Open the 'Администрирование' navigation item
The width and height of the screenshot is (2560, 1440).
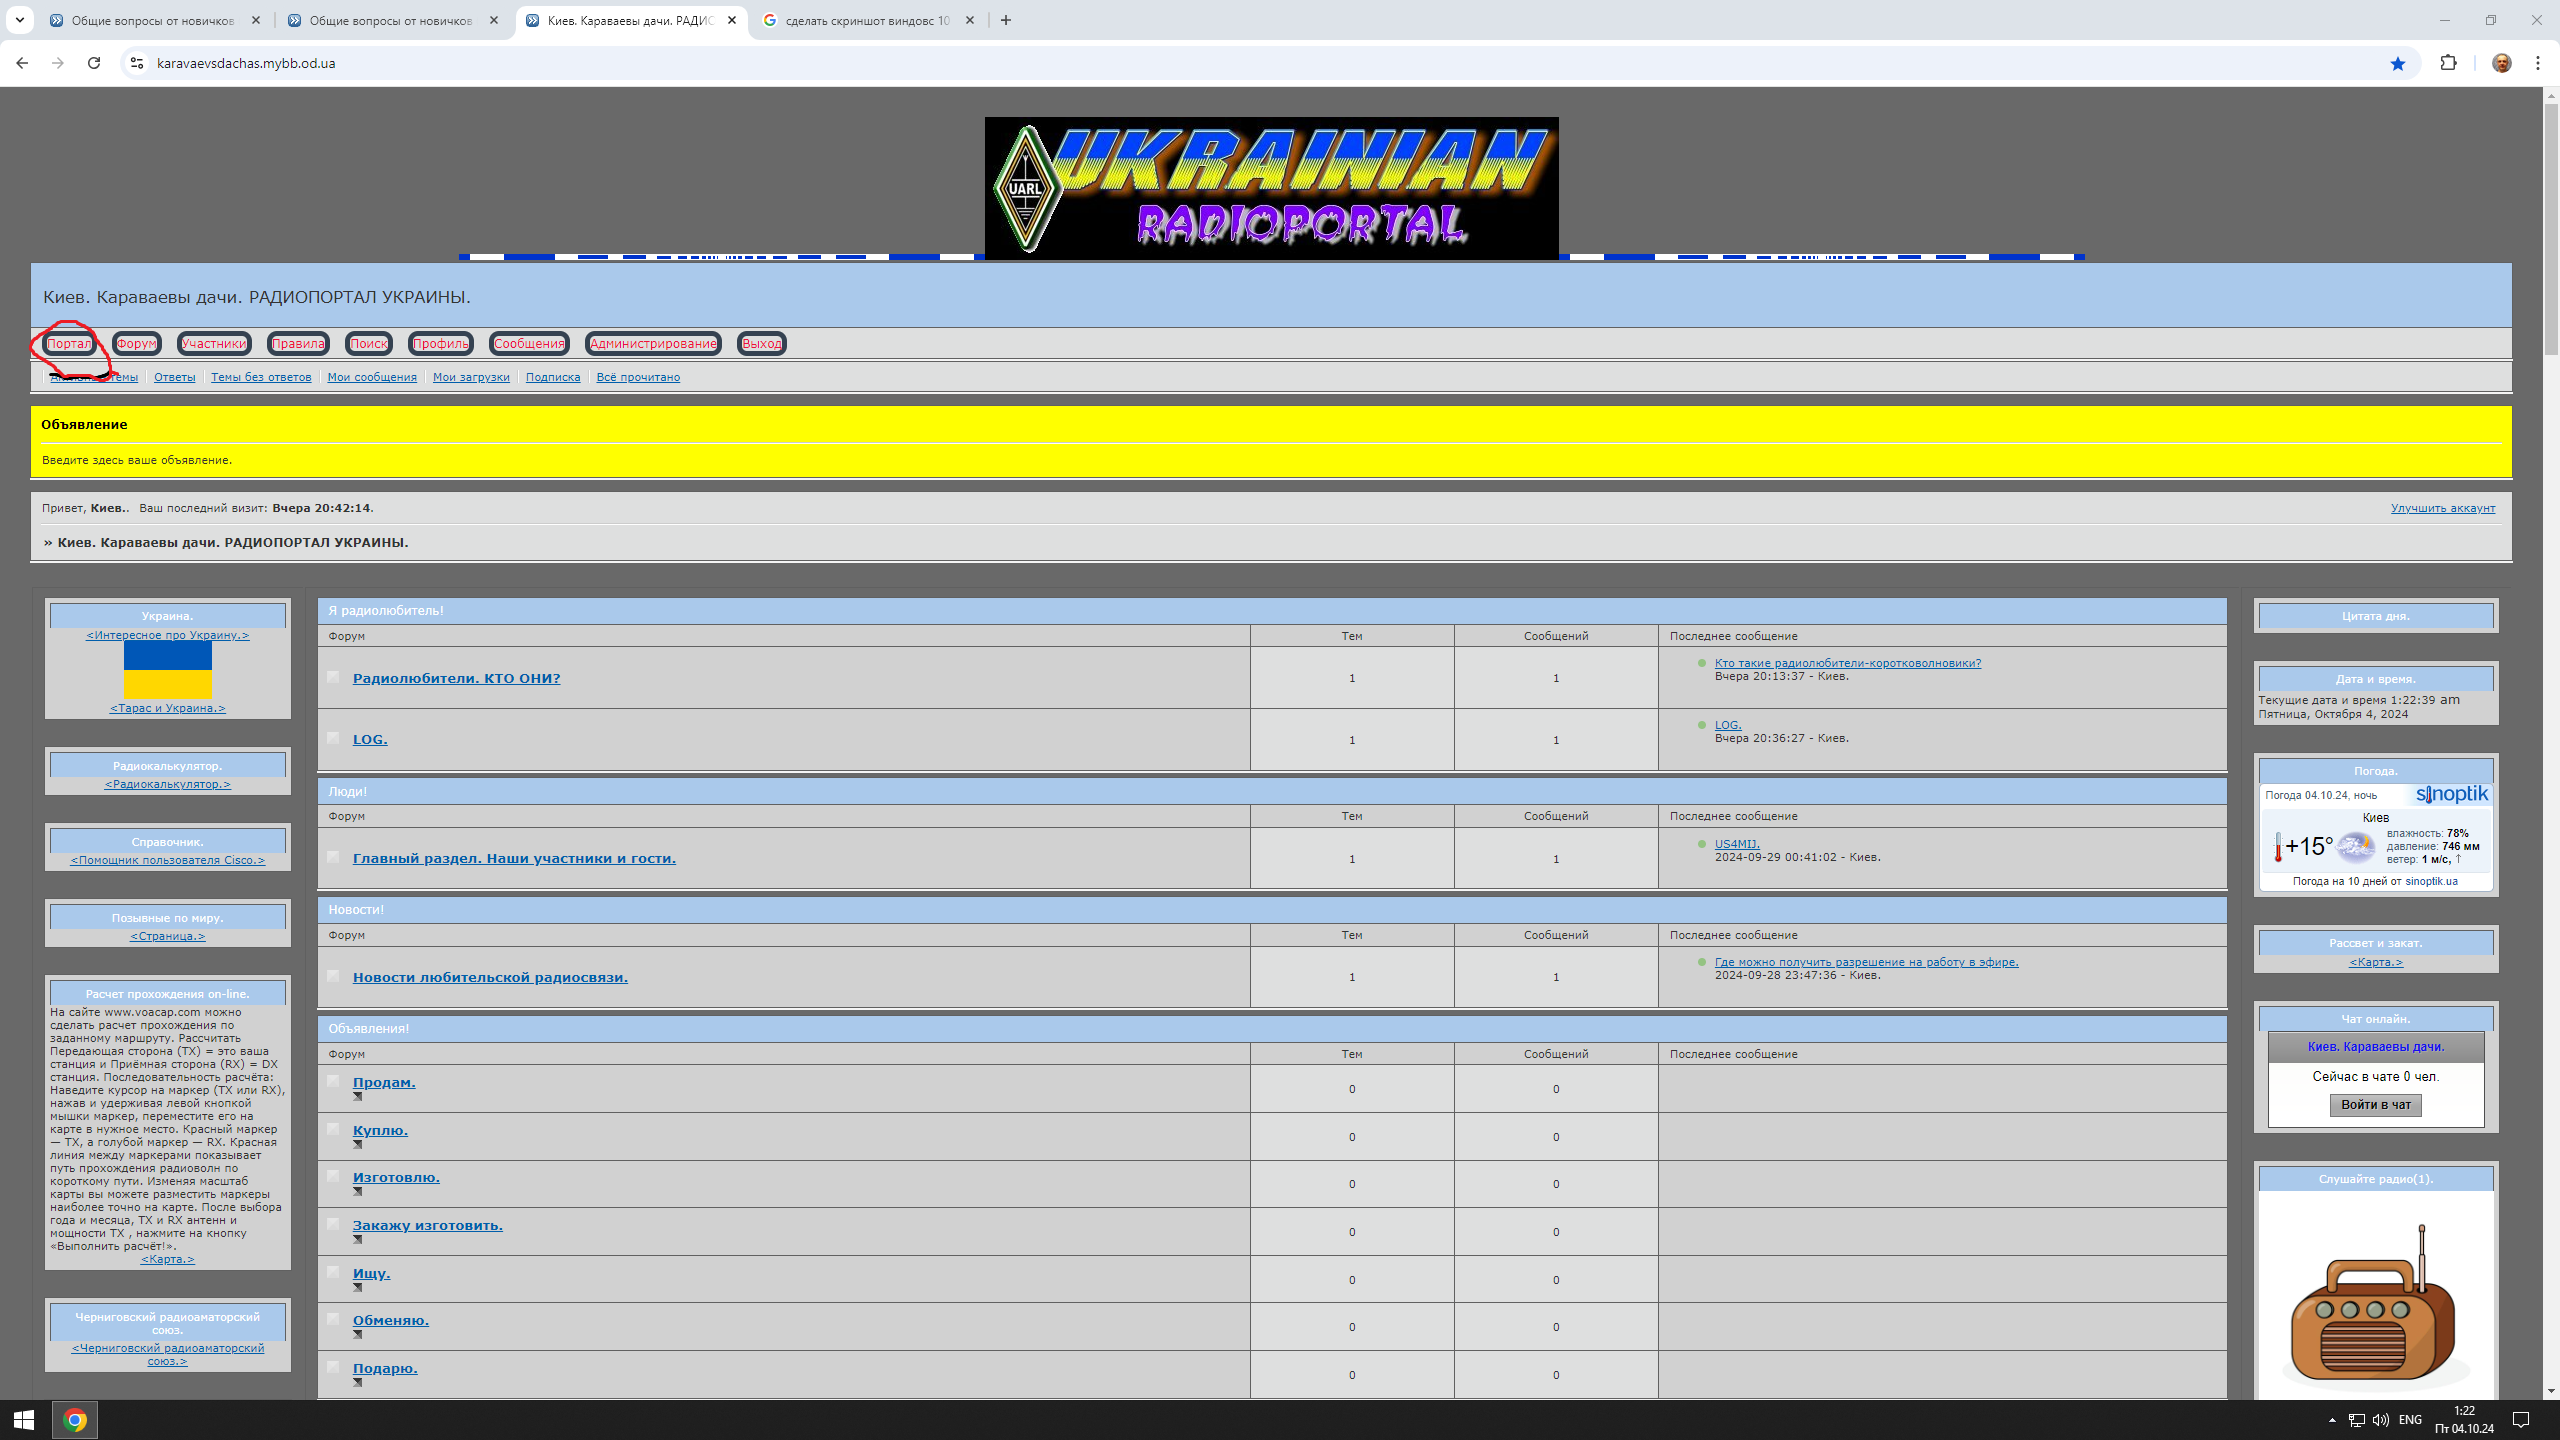pyautogui.click(x=653, y=344)
